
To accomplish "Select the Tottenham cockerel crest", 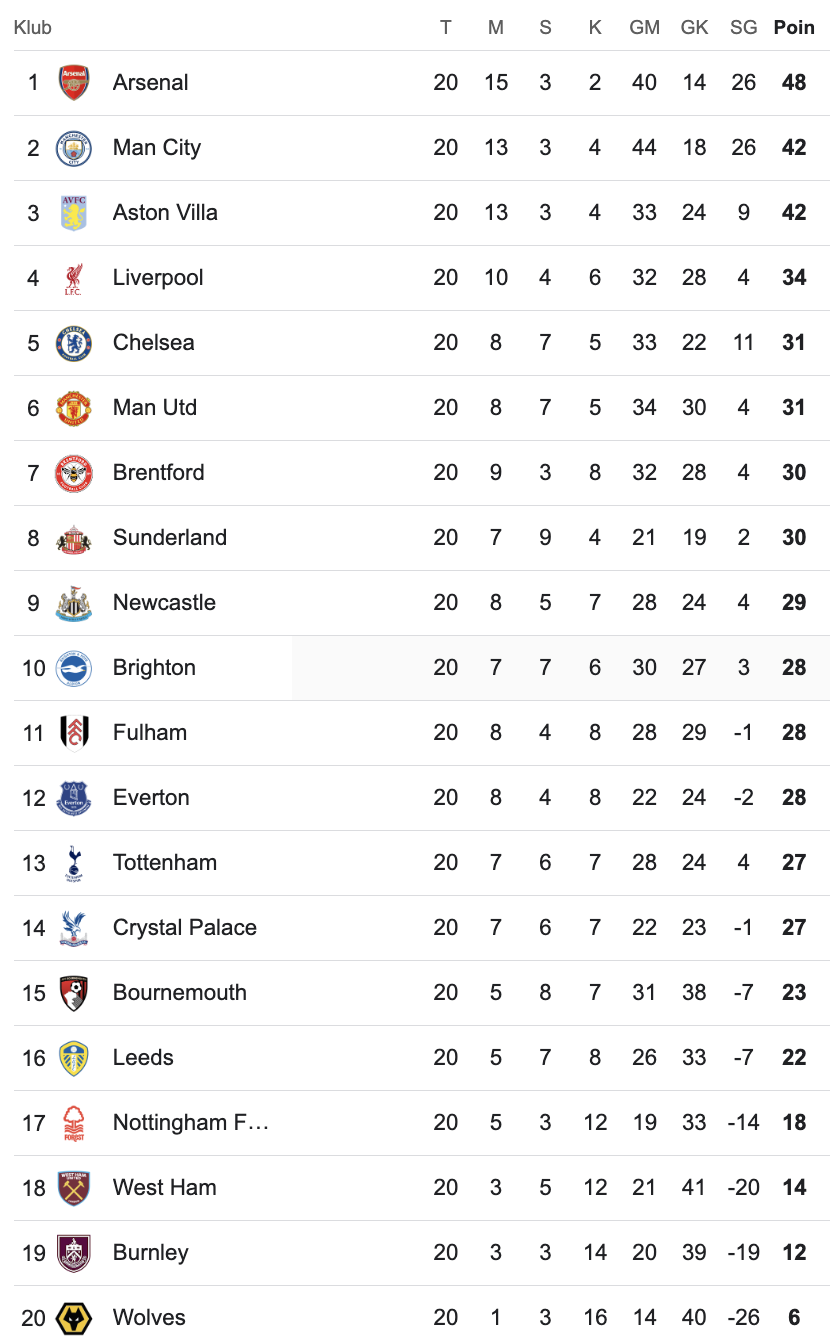I will coord(74,863).
